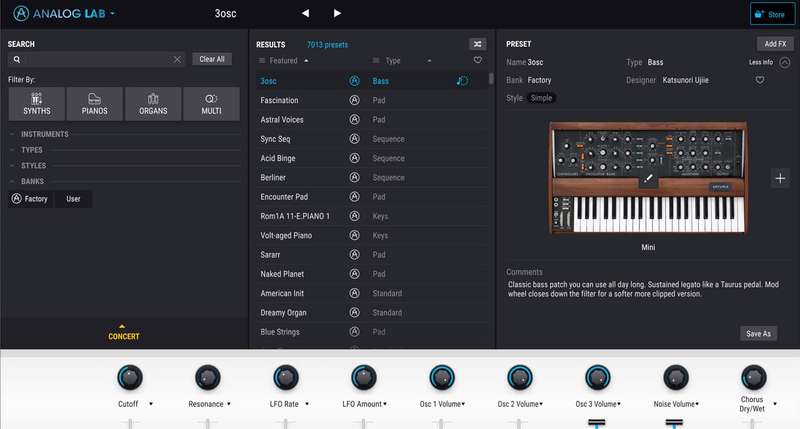Clear the search field with the X icon
The image size is (800, 429).
tap(177, 59)
